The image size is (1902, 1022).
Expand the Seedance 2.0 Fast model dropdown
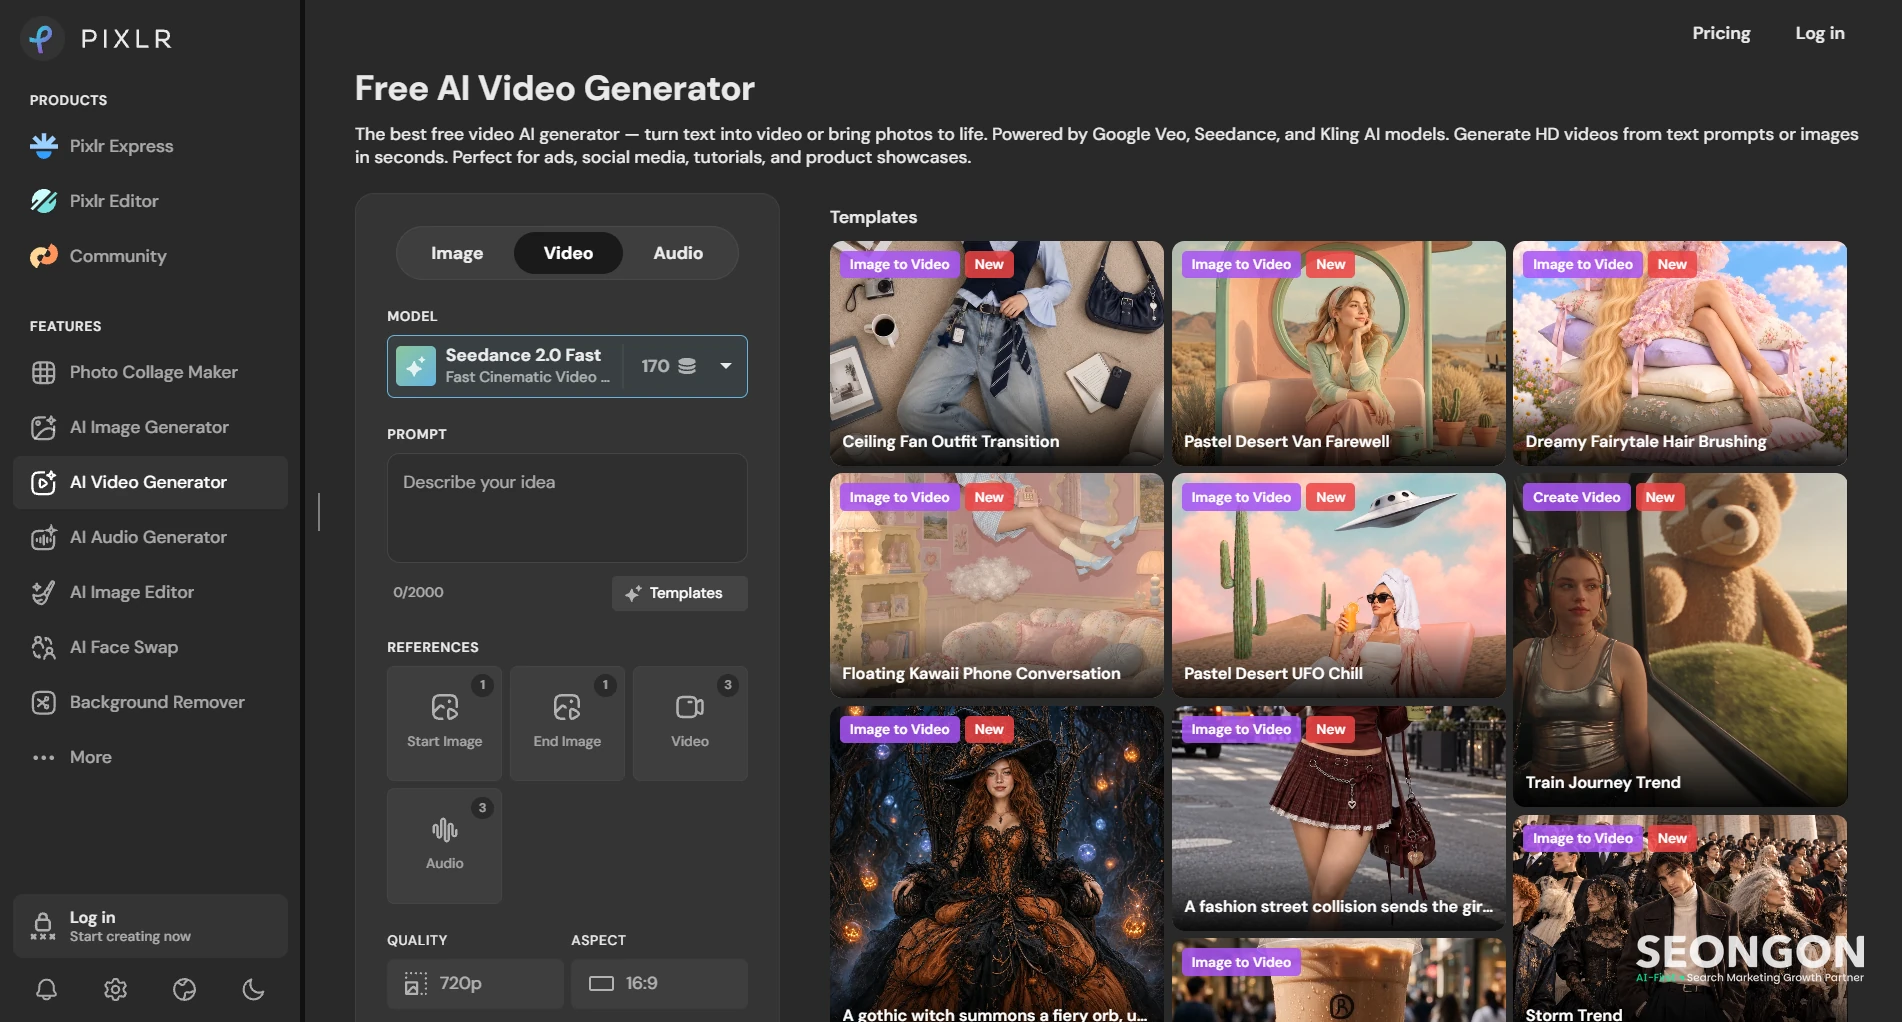point(567,366)
